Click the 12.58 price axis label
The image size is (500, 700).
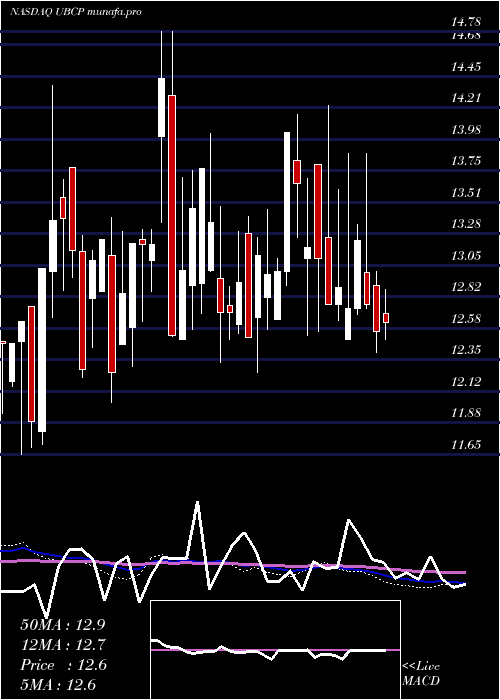tap(466, 319)
